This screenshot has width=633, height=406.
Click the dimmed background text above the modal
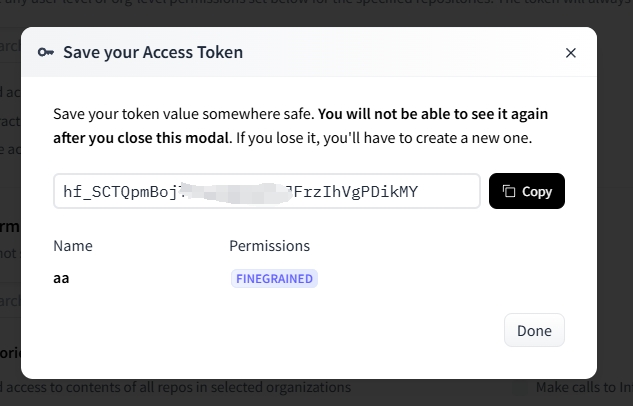click(x=316, y=3)
